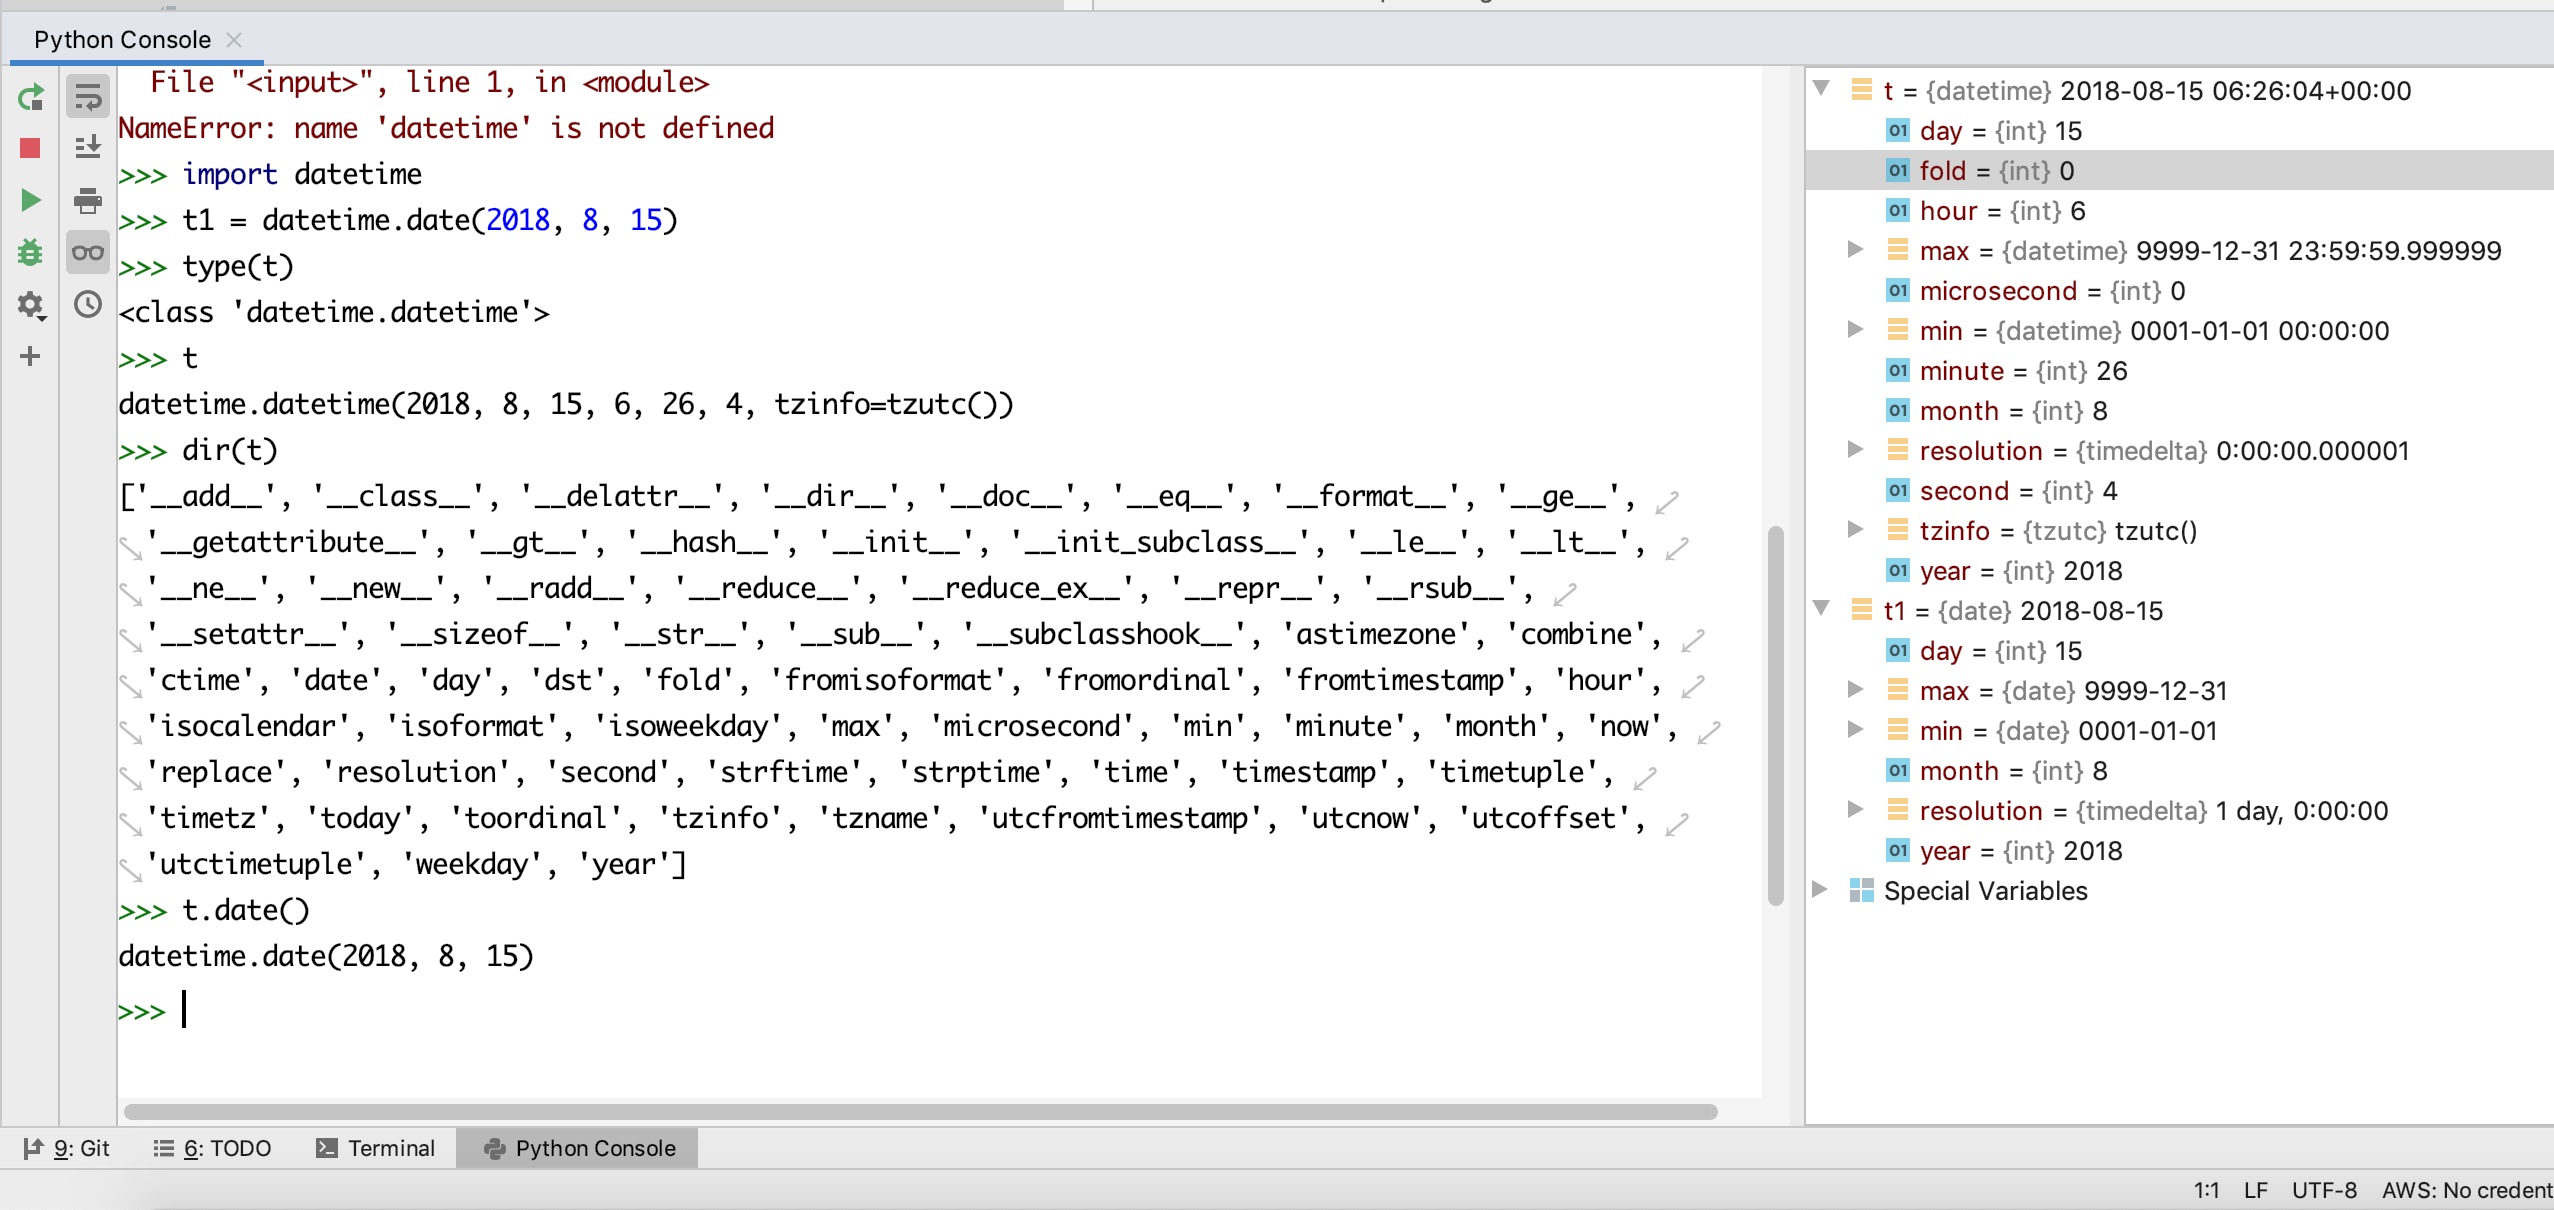Open the Terminal tool window tab
This screenshot has width=2554, height=1210.
[376, 1148]
